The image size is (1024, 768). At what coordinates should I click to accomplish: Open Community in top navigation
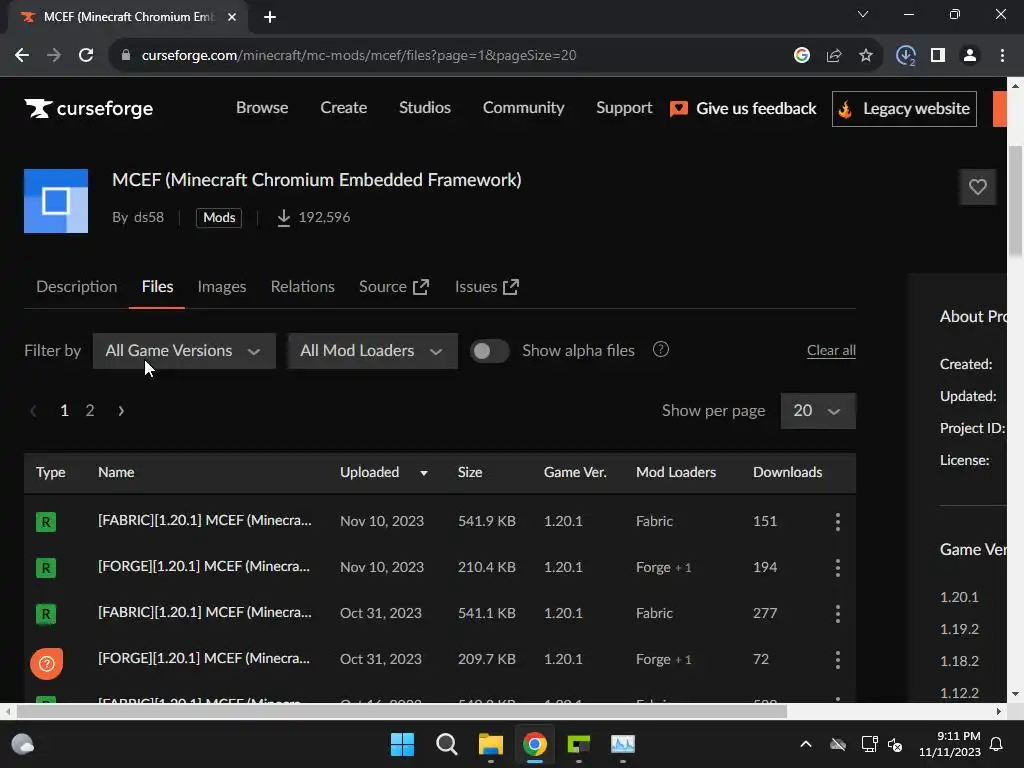(523, 108)
